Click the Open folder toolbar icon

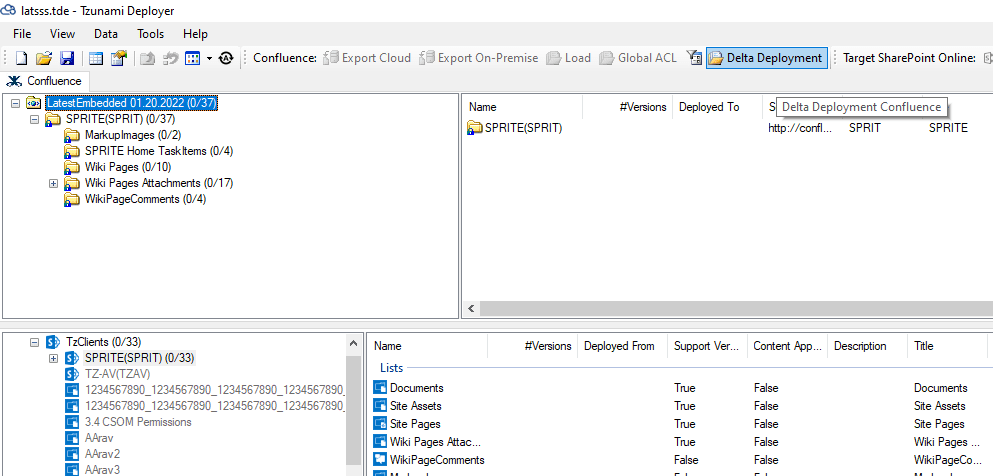[43, 58]
